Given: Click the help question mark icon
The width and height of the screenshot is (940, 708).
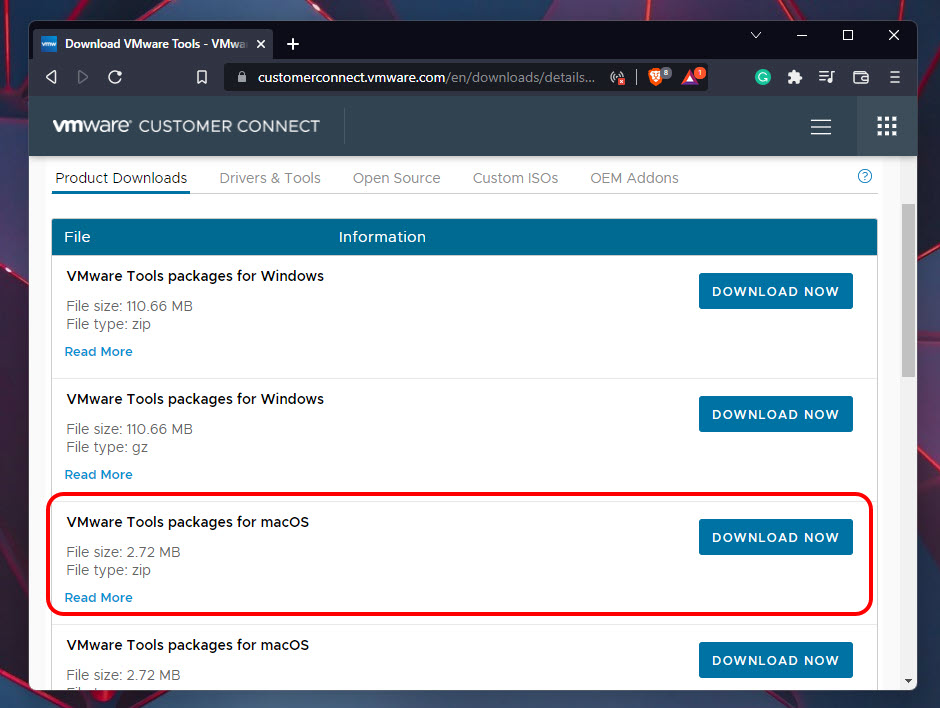Looking at the screenshot, I should click(x=864, y=176).
